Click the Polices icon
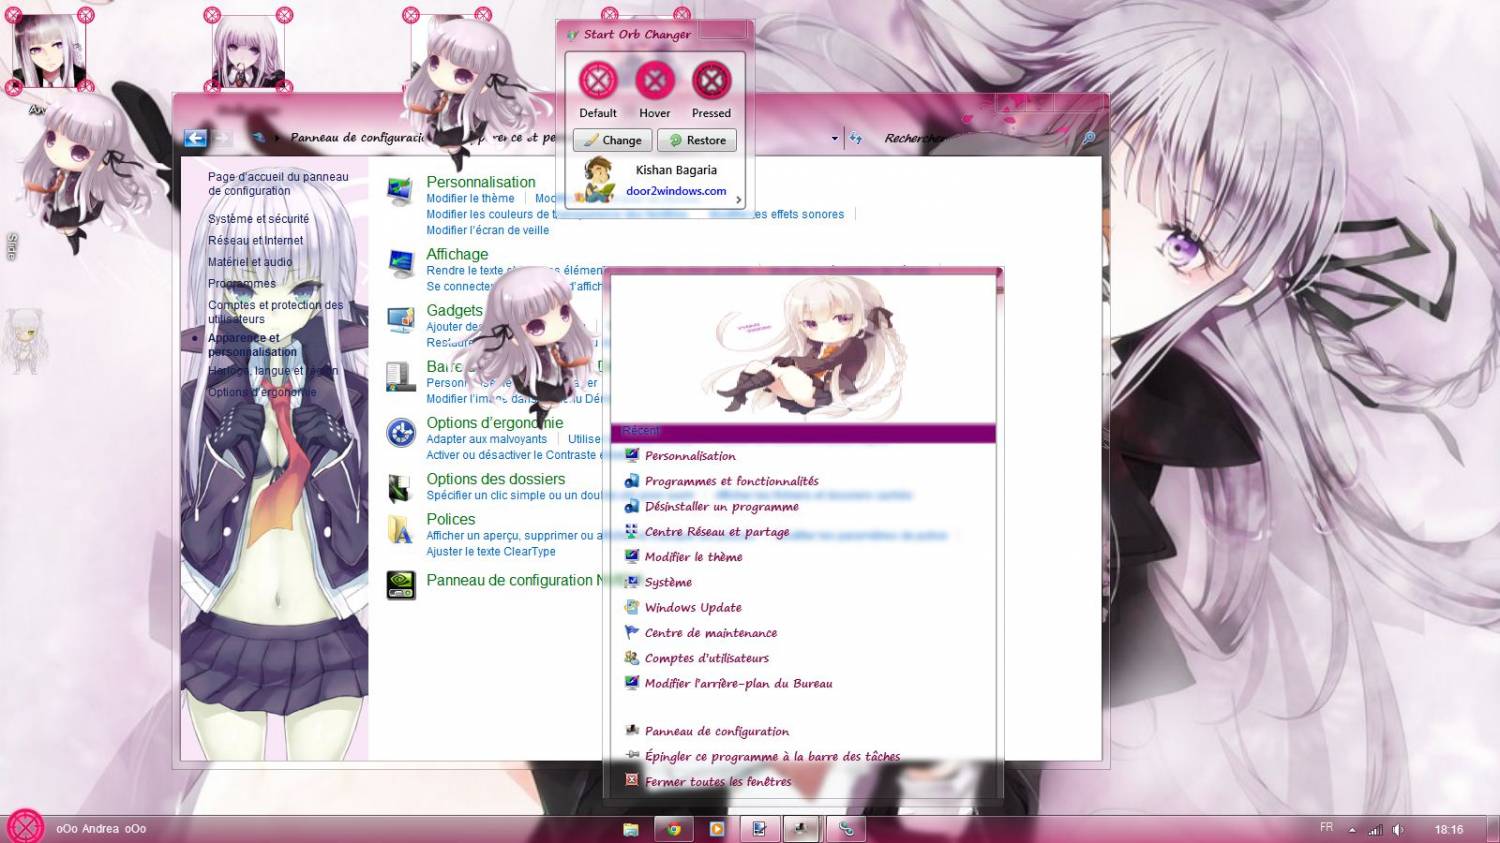Screen dimensions: 1500x843 click(x=400, y=530)
